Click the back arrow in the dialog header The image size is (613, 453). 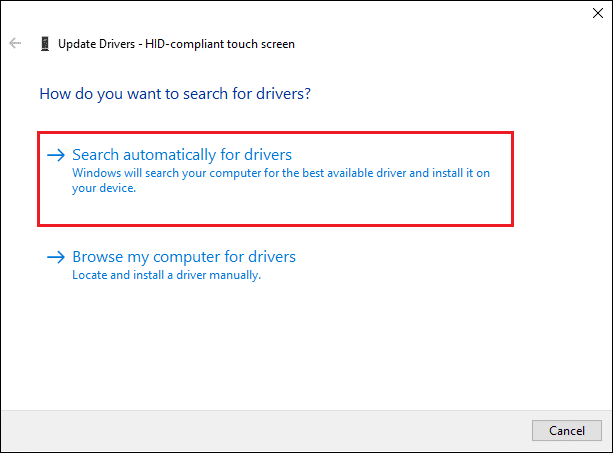pos(15,44)
